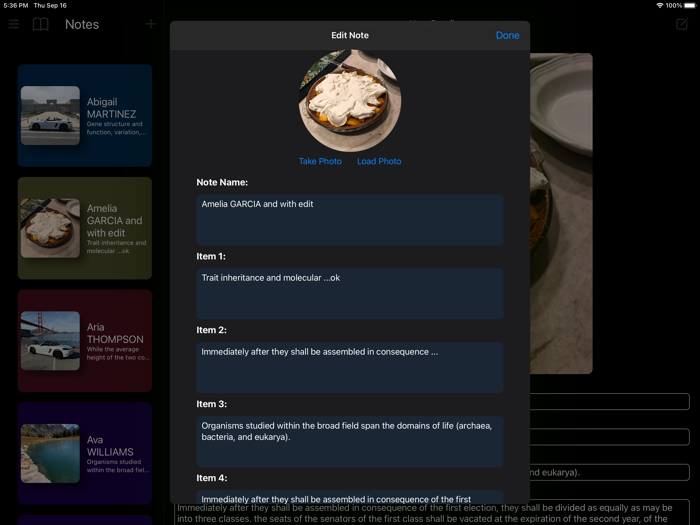The width and height of the screenshot is (700, 525).
Task: Open the filter settings icon in sidebar
Action: [14, 24]
